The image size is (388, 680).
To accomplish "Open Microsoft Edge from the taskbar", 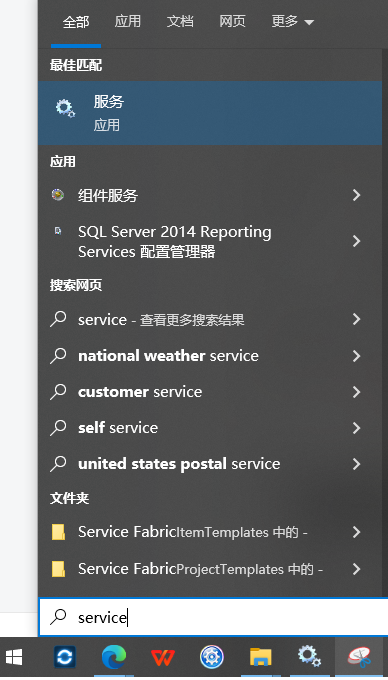I will coord(114,657).
